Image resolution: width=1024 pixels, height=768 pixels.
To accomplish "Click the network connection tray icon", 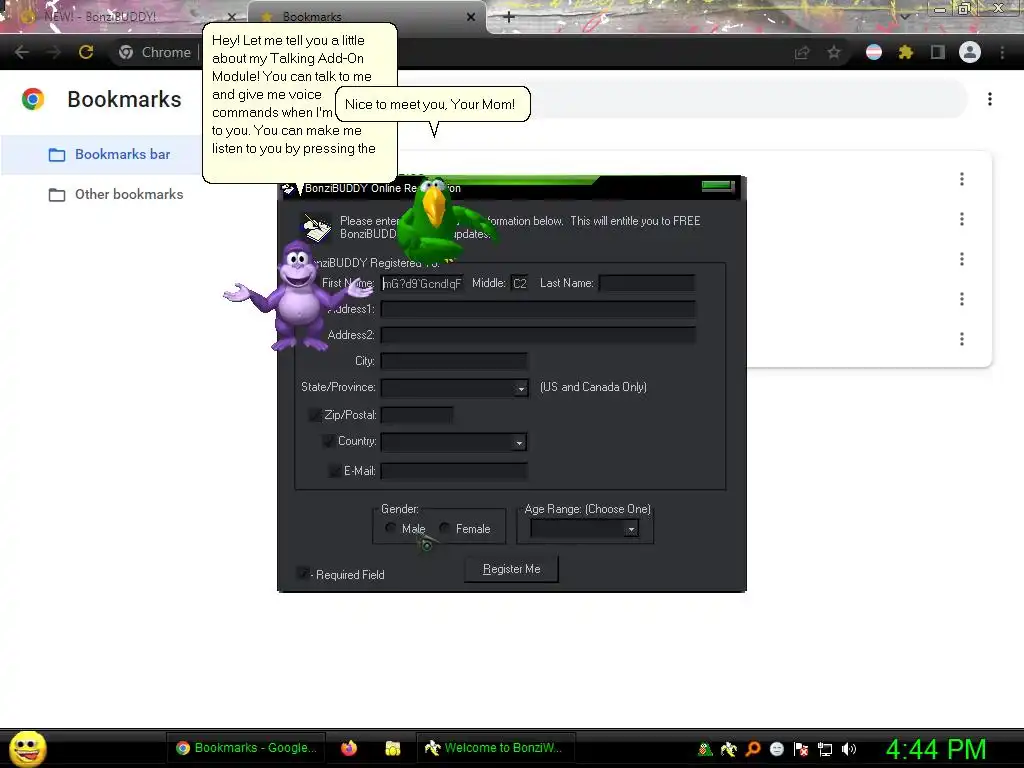I will click(x=825, y=749).
